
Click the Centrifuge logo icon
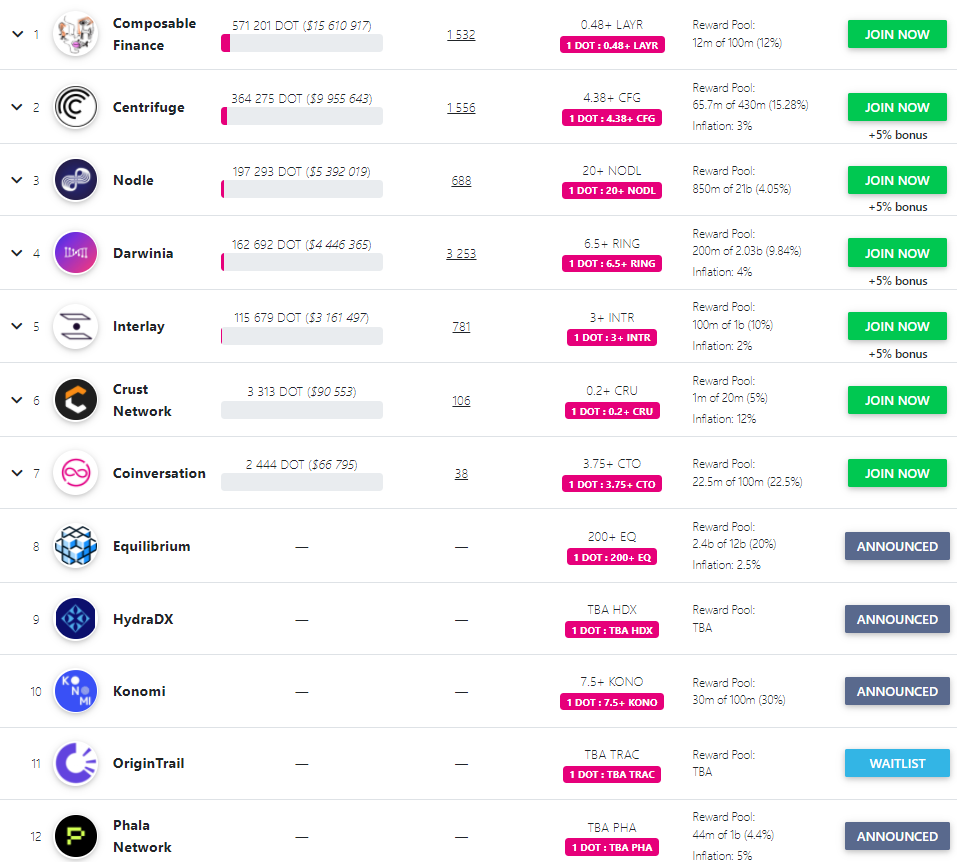(76, 107)
